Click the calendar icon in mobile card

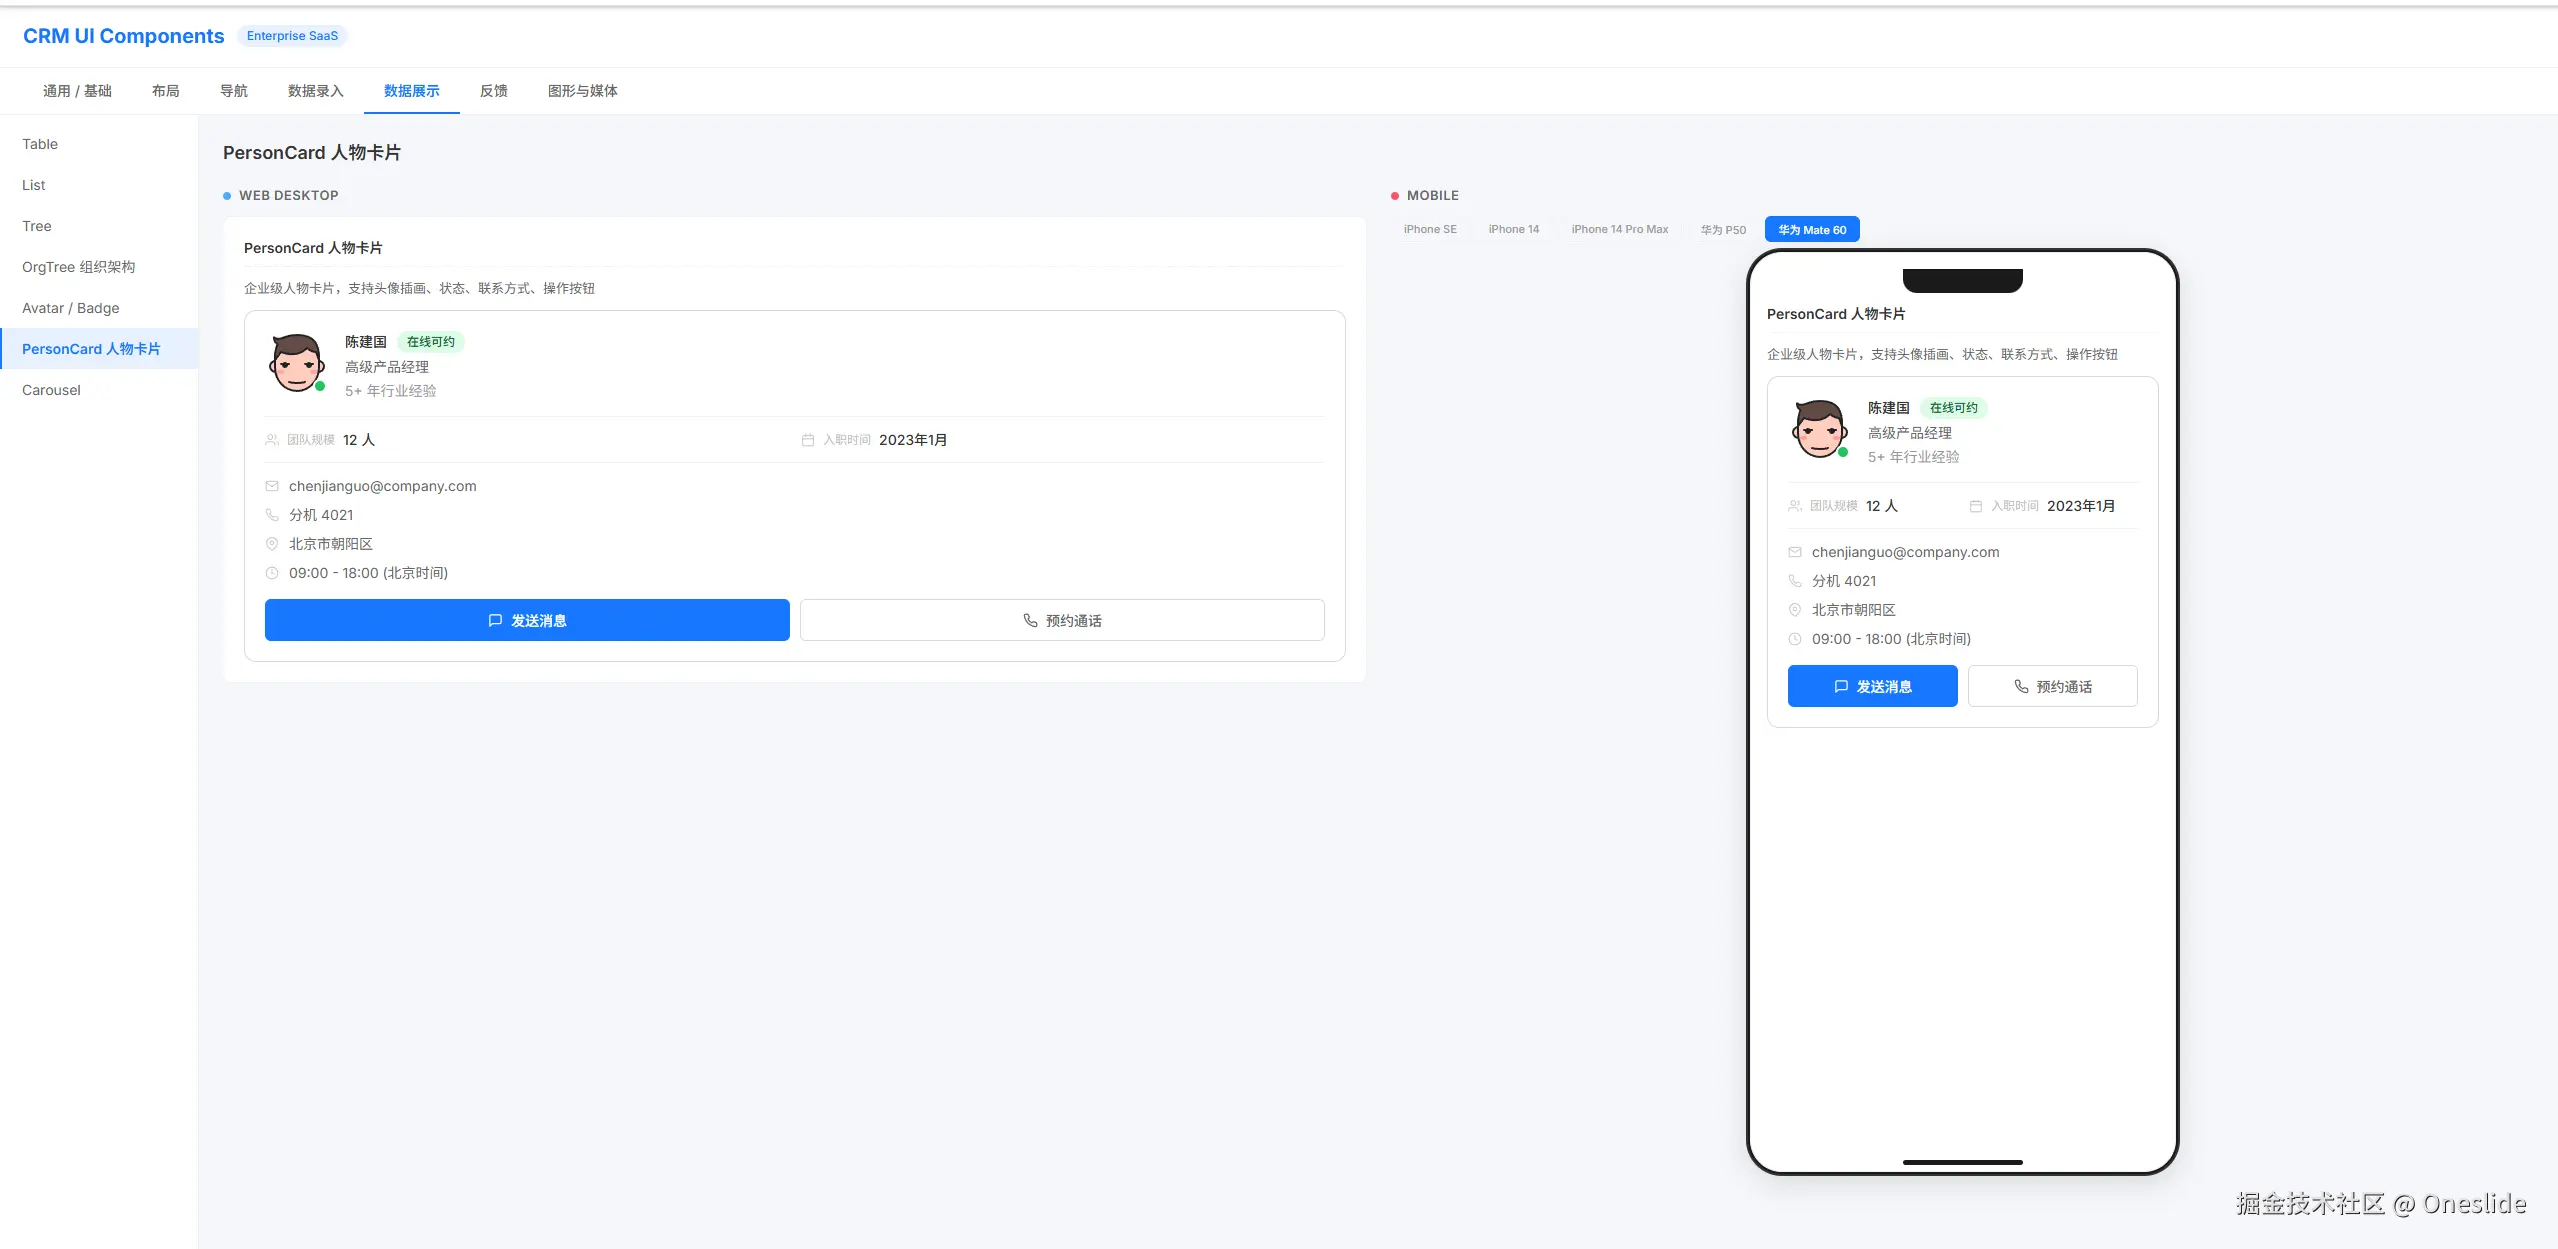click(1976, 506)
